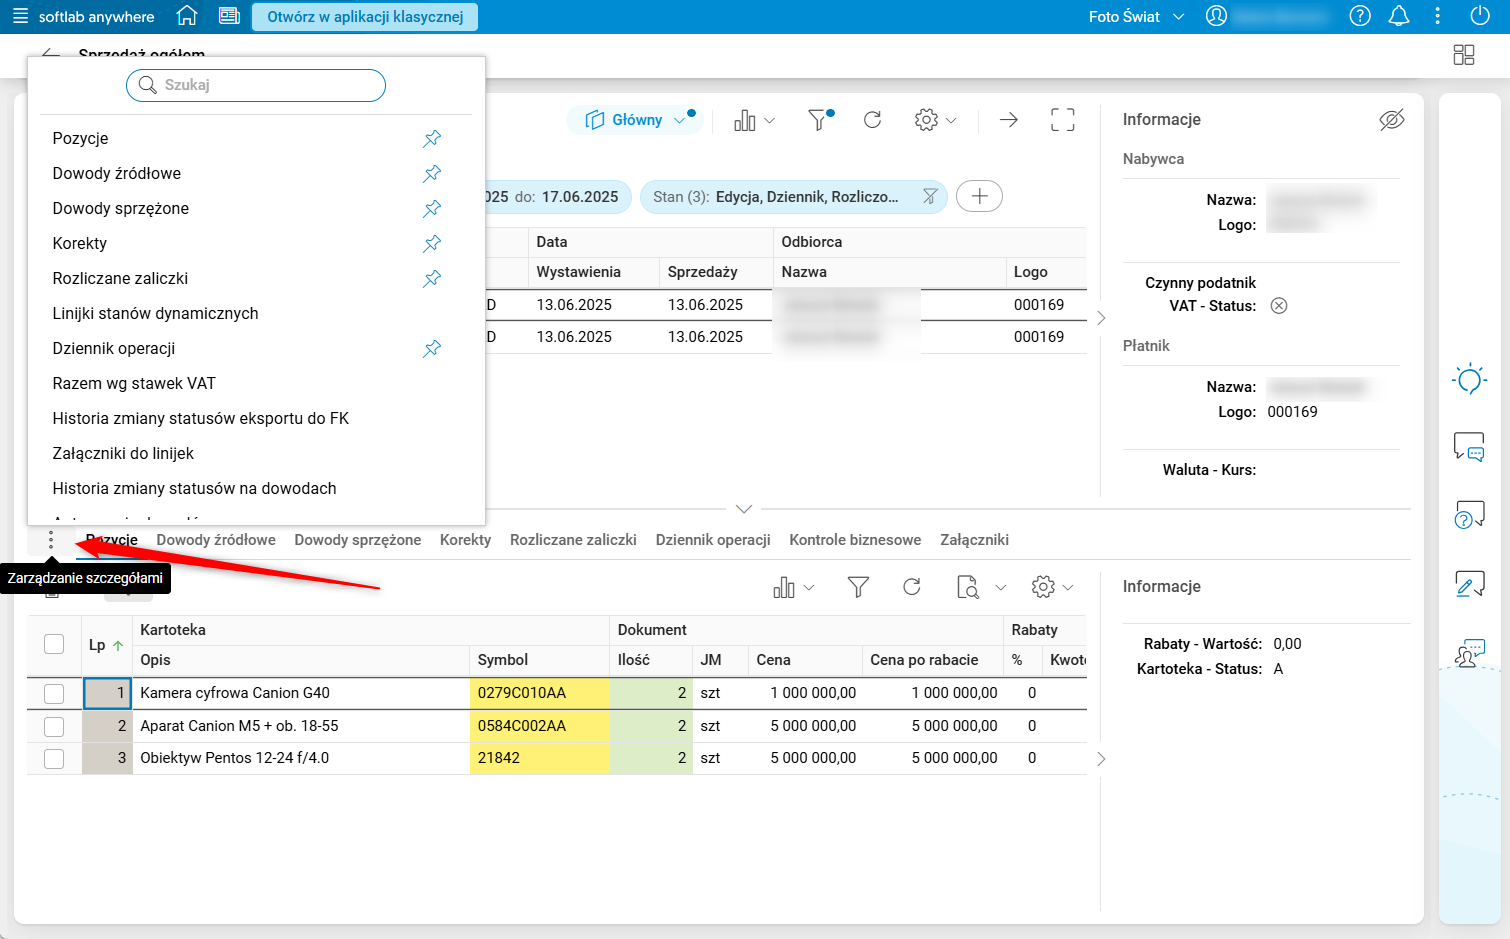Open the help question mark icon
The image size is (1510, 939).
coord(1360,16)
